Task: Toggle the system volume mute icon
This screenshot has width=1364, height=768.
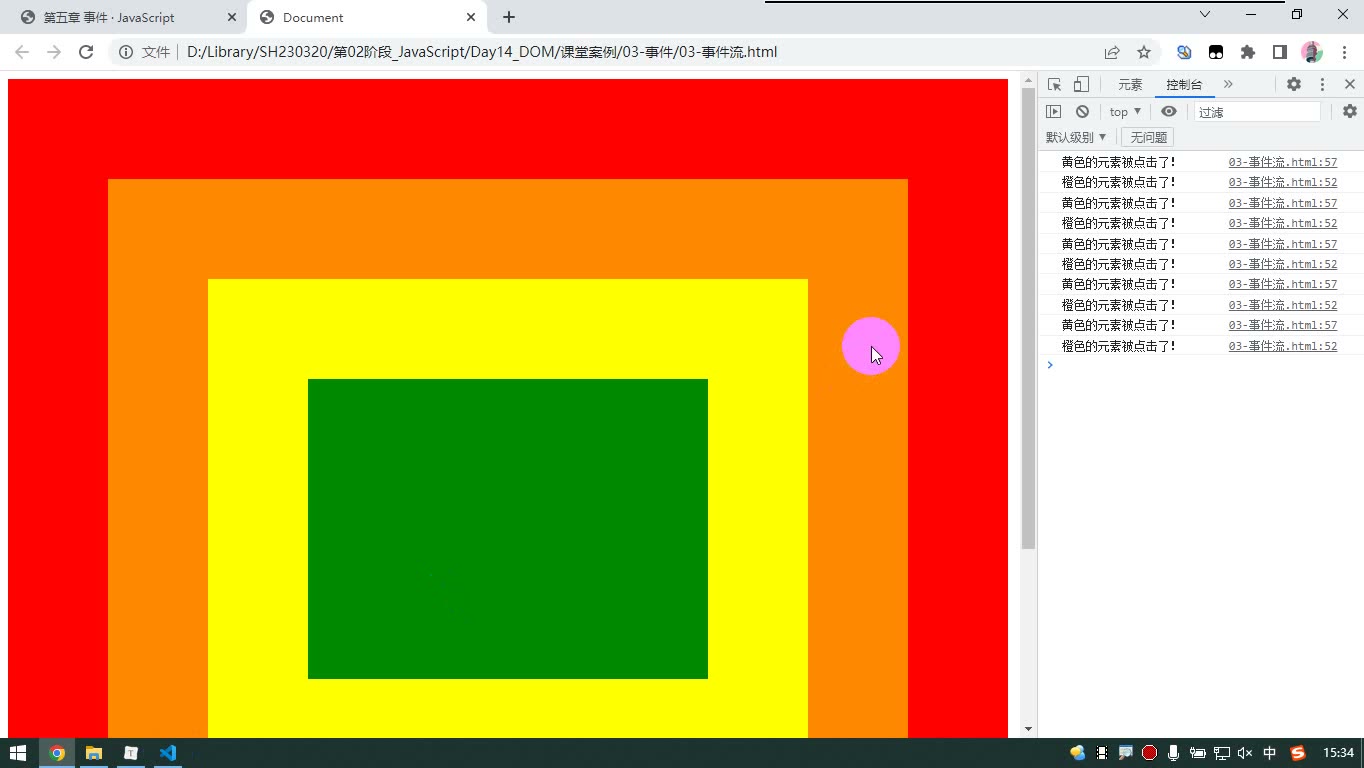Action: click(1245, 753)
